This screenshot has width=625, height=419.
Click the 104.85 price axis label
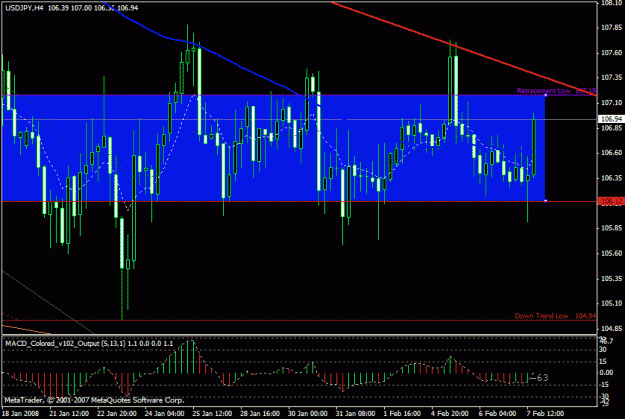[611, 329]
